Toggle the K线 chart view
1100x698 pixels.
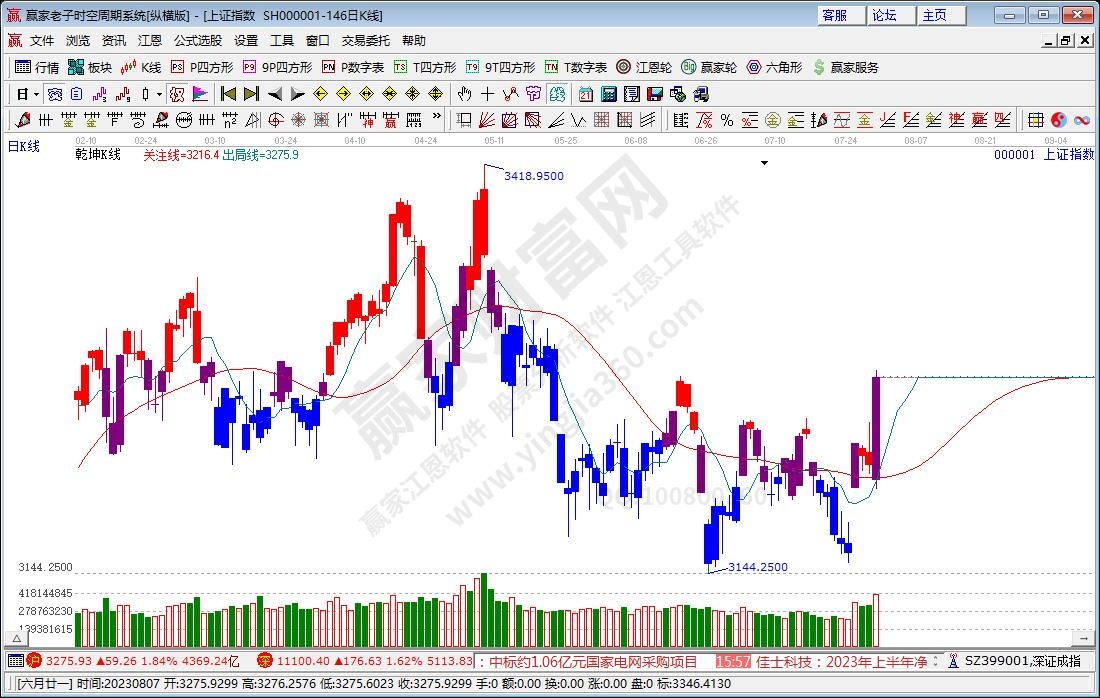click(141, 67)
